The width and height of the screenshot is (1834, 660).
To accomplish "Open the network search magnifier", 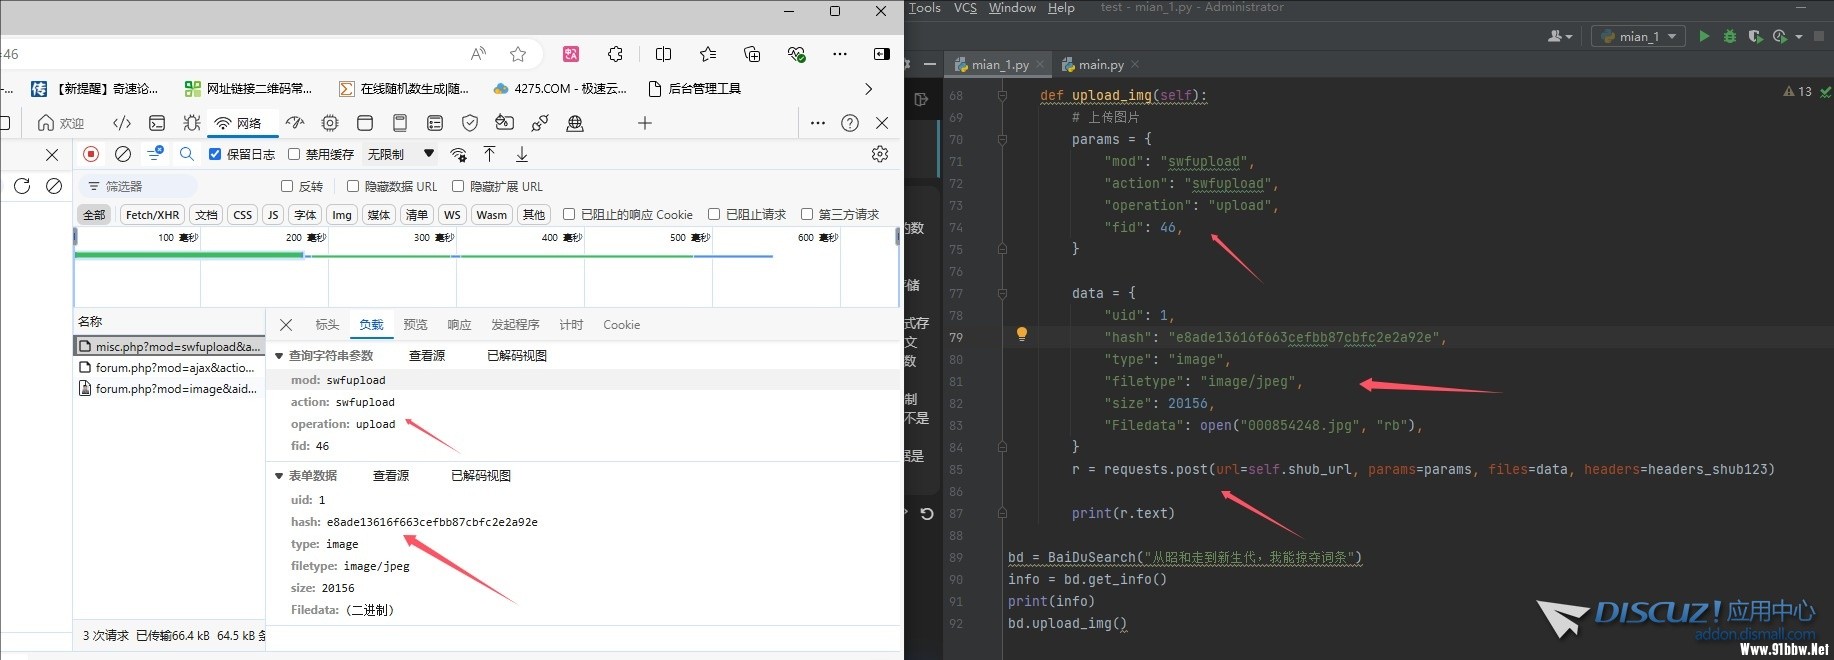I will pos(187,154).
